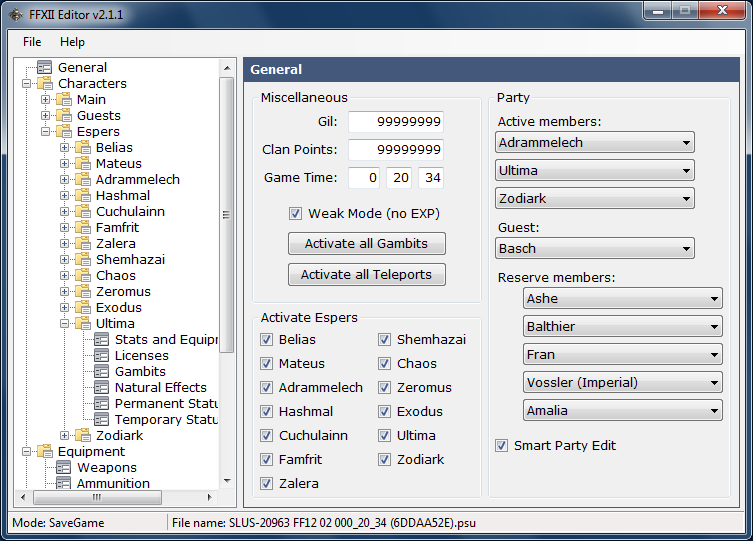Uncheck the Shemhazai esper checkbox
The width and height of the screenshot is (753, 541).
point(384,339)
